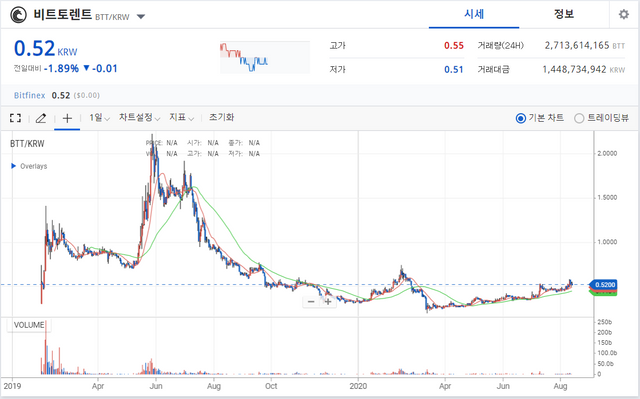
Task: Click the Oct label on time axis
Action: click(x=271, y=386)
